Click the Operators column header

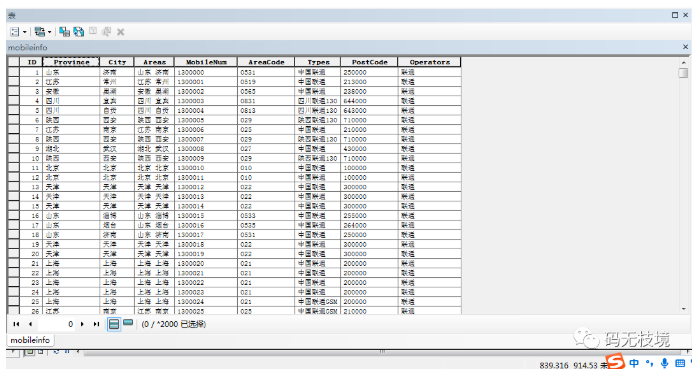click(x=429, y=62)
